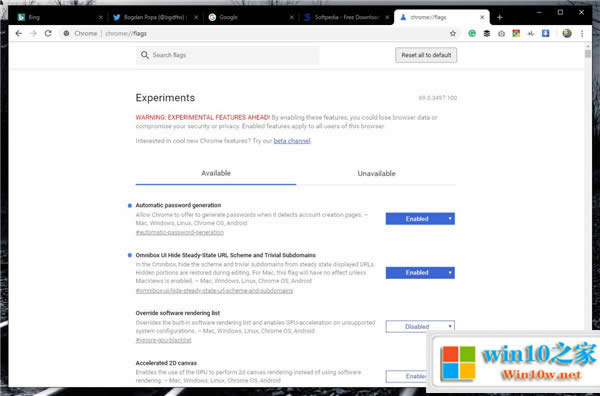
Task: Open the green Grammarly-style extension icon
Action: coord(472,34)
